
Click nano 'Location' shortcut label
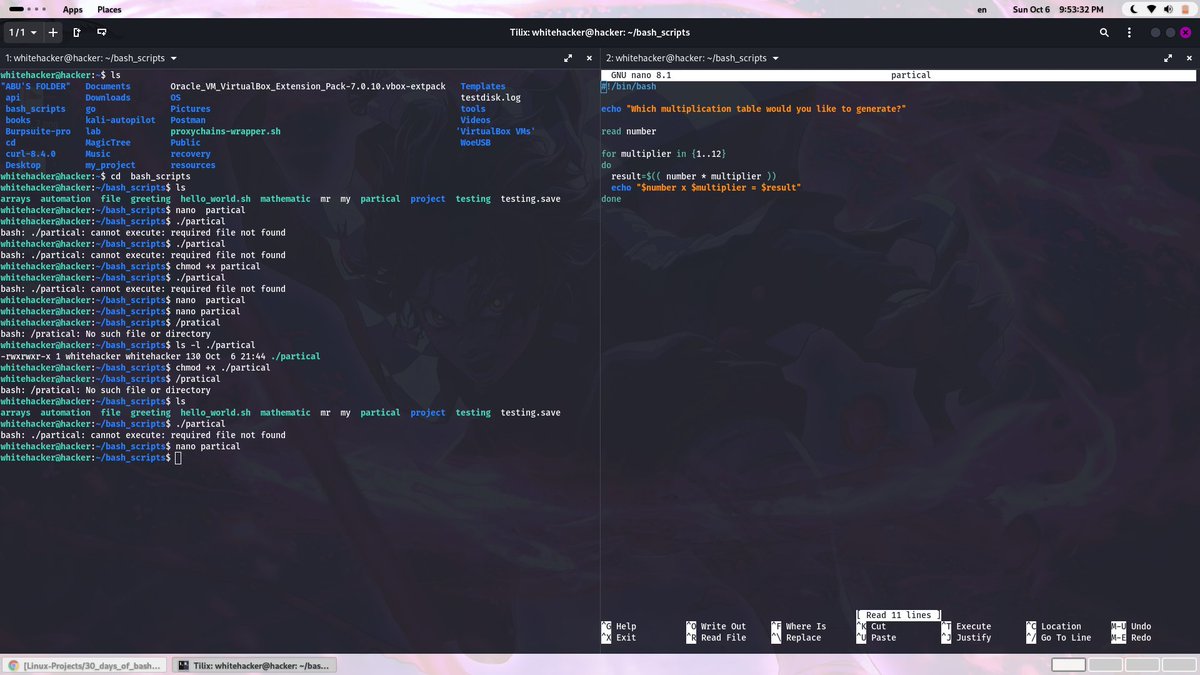(1061, 626)
